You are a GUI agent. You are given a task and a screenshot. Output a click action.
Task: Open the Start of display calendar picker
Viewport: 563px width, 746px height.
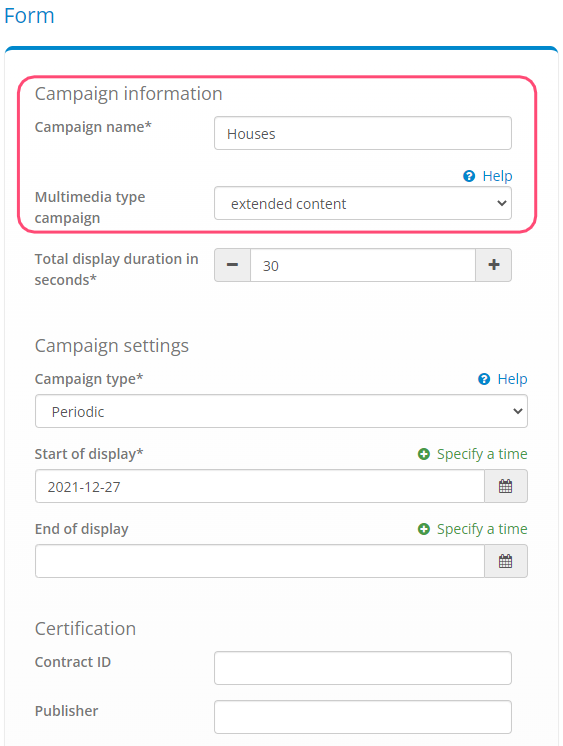click(505, 486)
